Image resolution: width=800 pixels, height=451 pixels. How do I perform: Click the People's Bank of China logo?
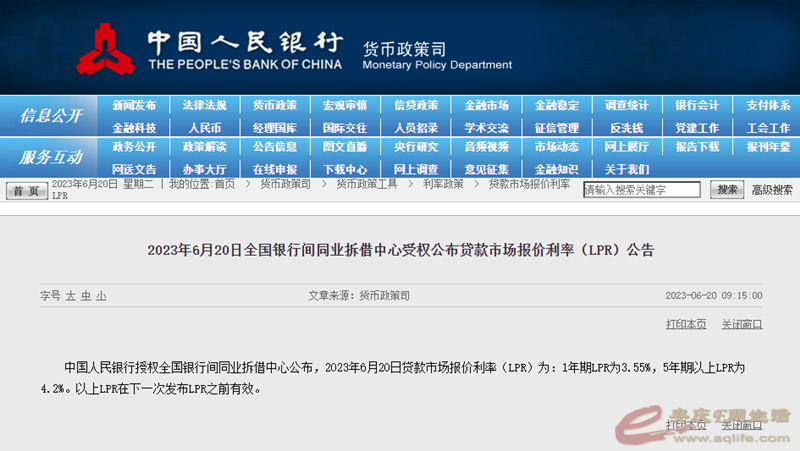tap(104, 48)
